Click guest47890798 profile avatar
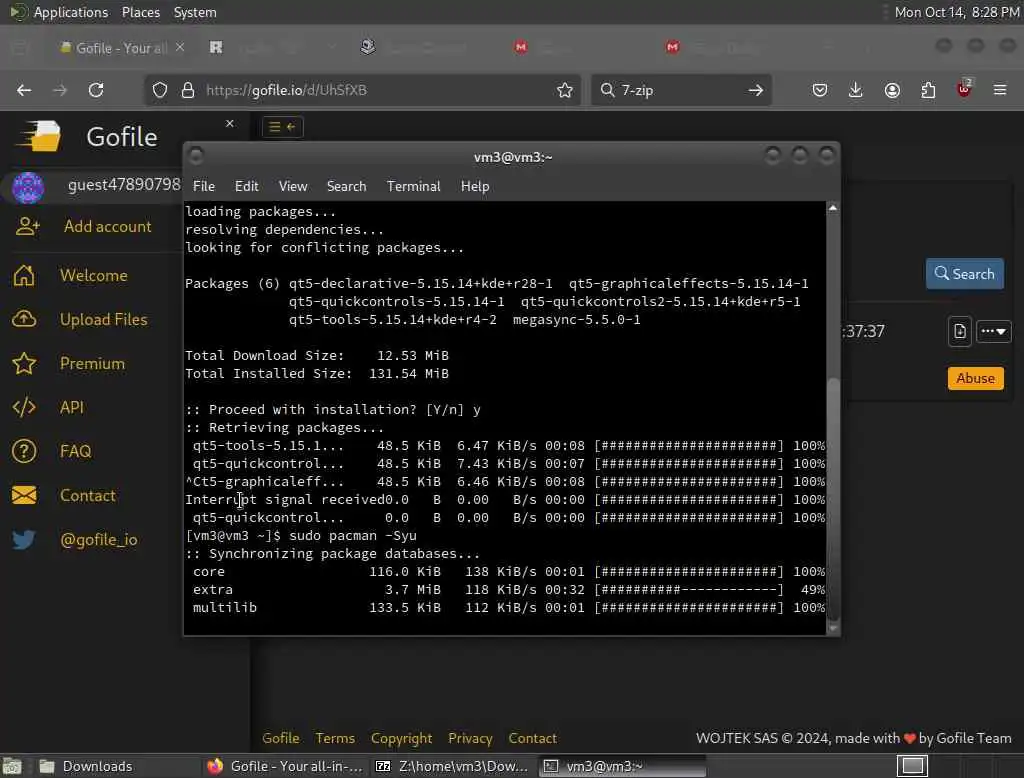Screen dimensions: 1024x778 coord(28,187)
